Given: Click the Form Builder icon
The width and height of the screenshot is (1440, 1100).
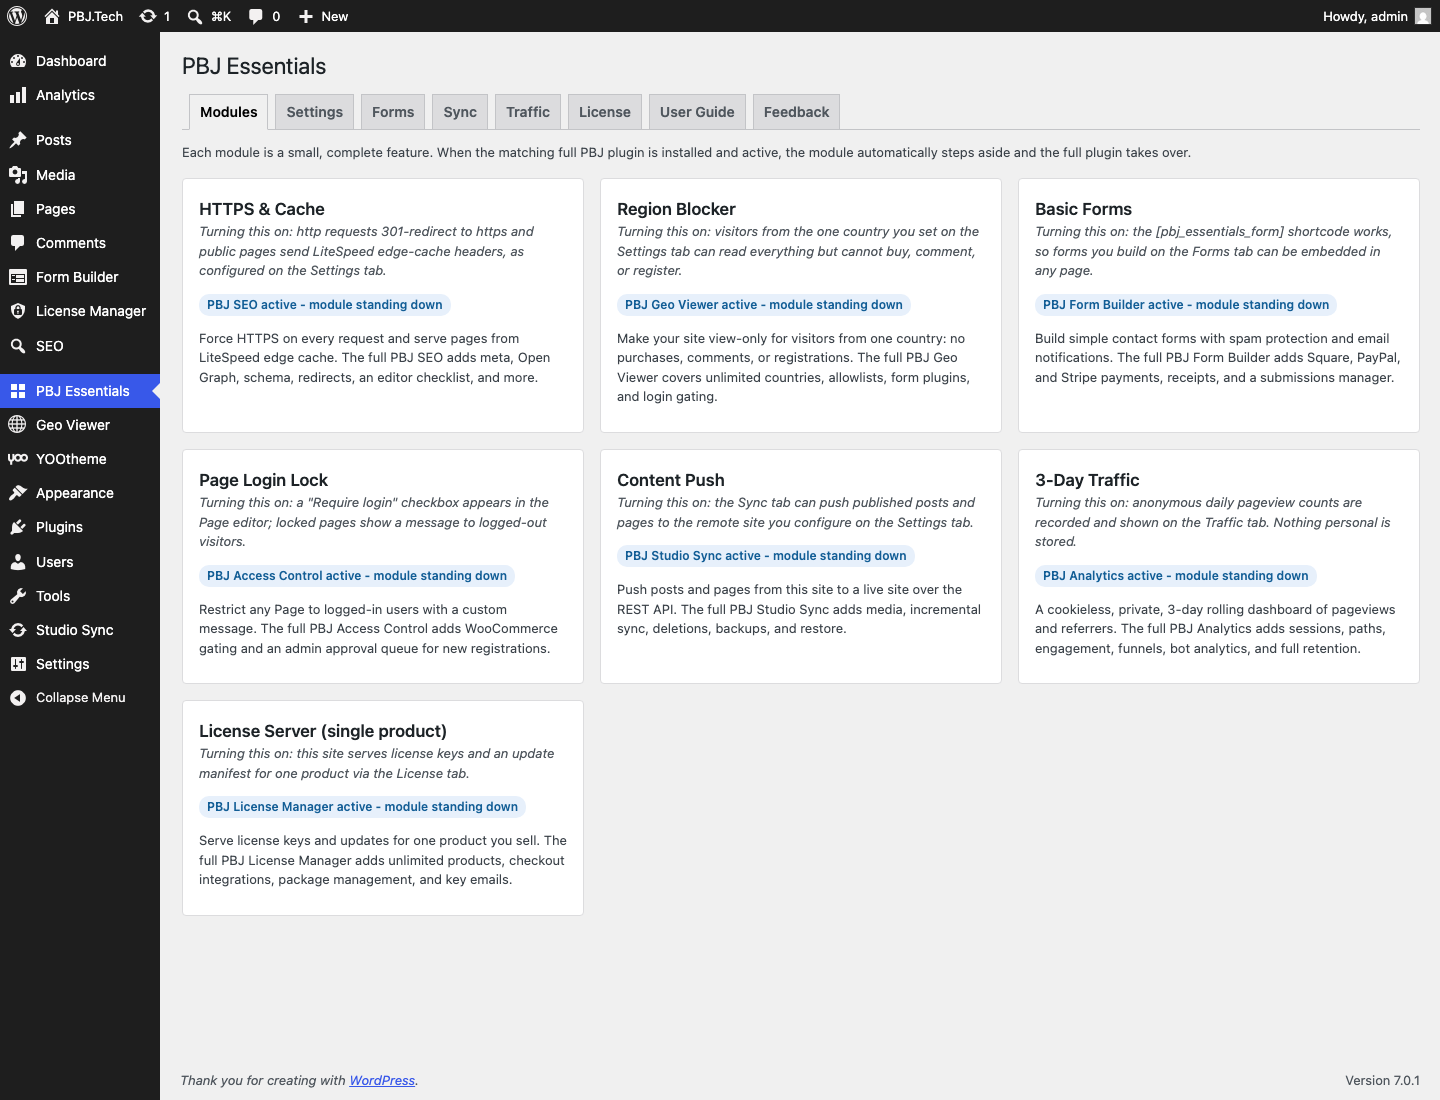Looking at the screenshot, I should 18,277.
